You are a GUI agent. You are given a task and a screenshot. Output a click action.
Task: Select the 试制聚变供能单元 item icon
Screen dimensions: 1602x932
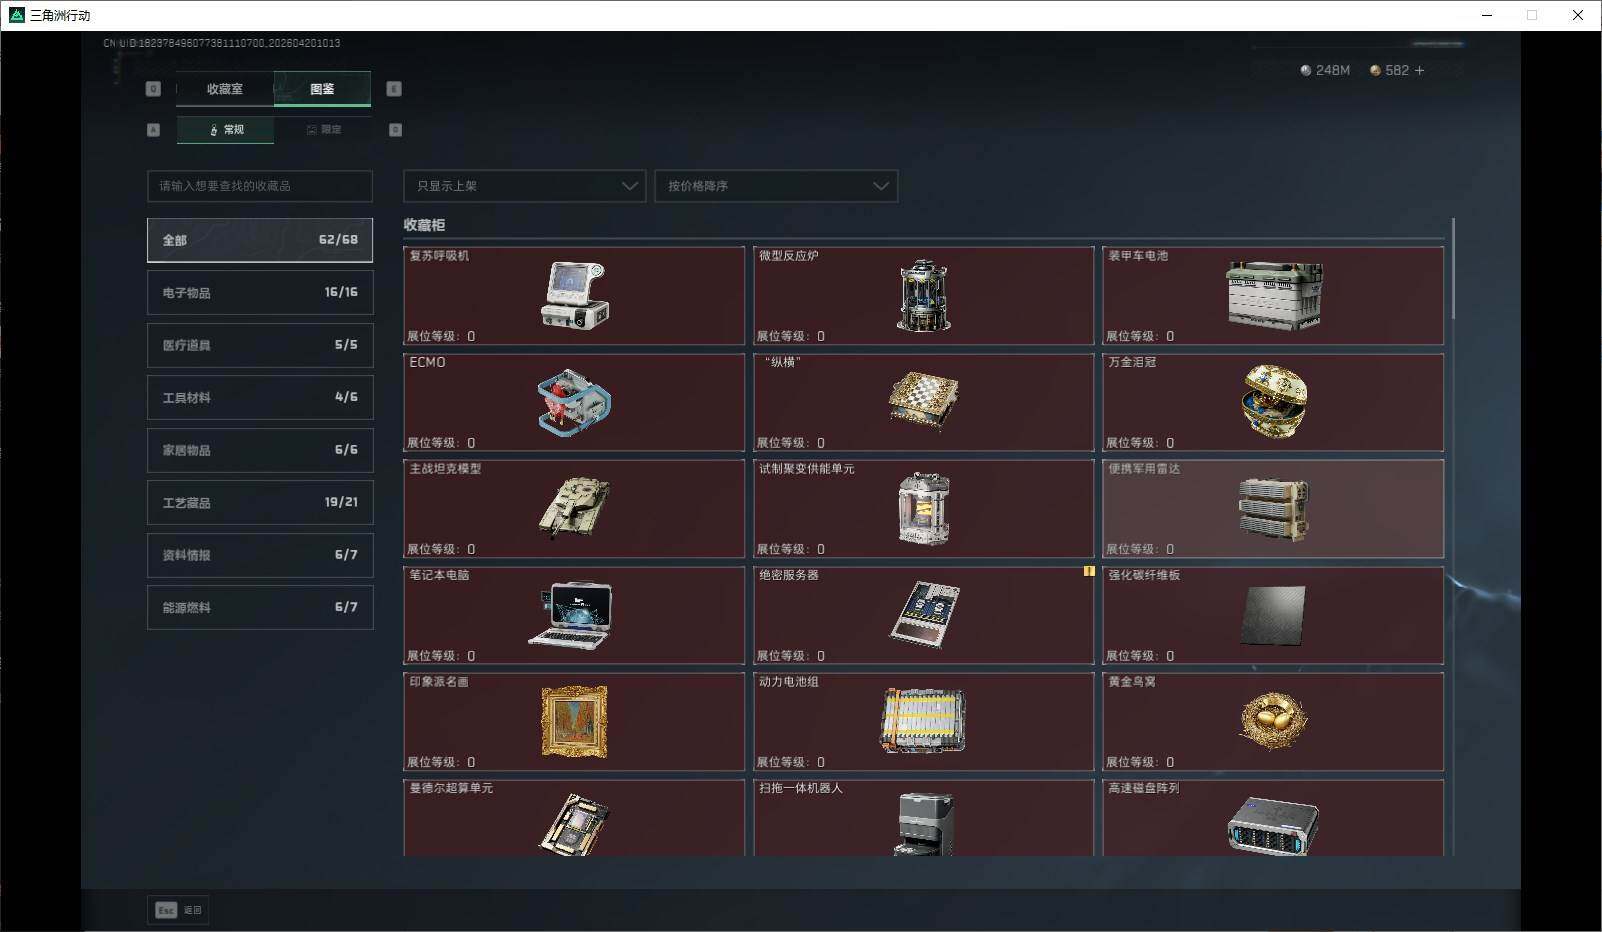click(x=923, y=509)
